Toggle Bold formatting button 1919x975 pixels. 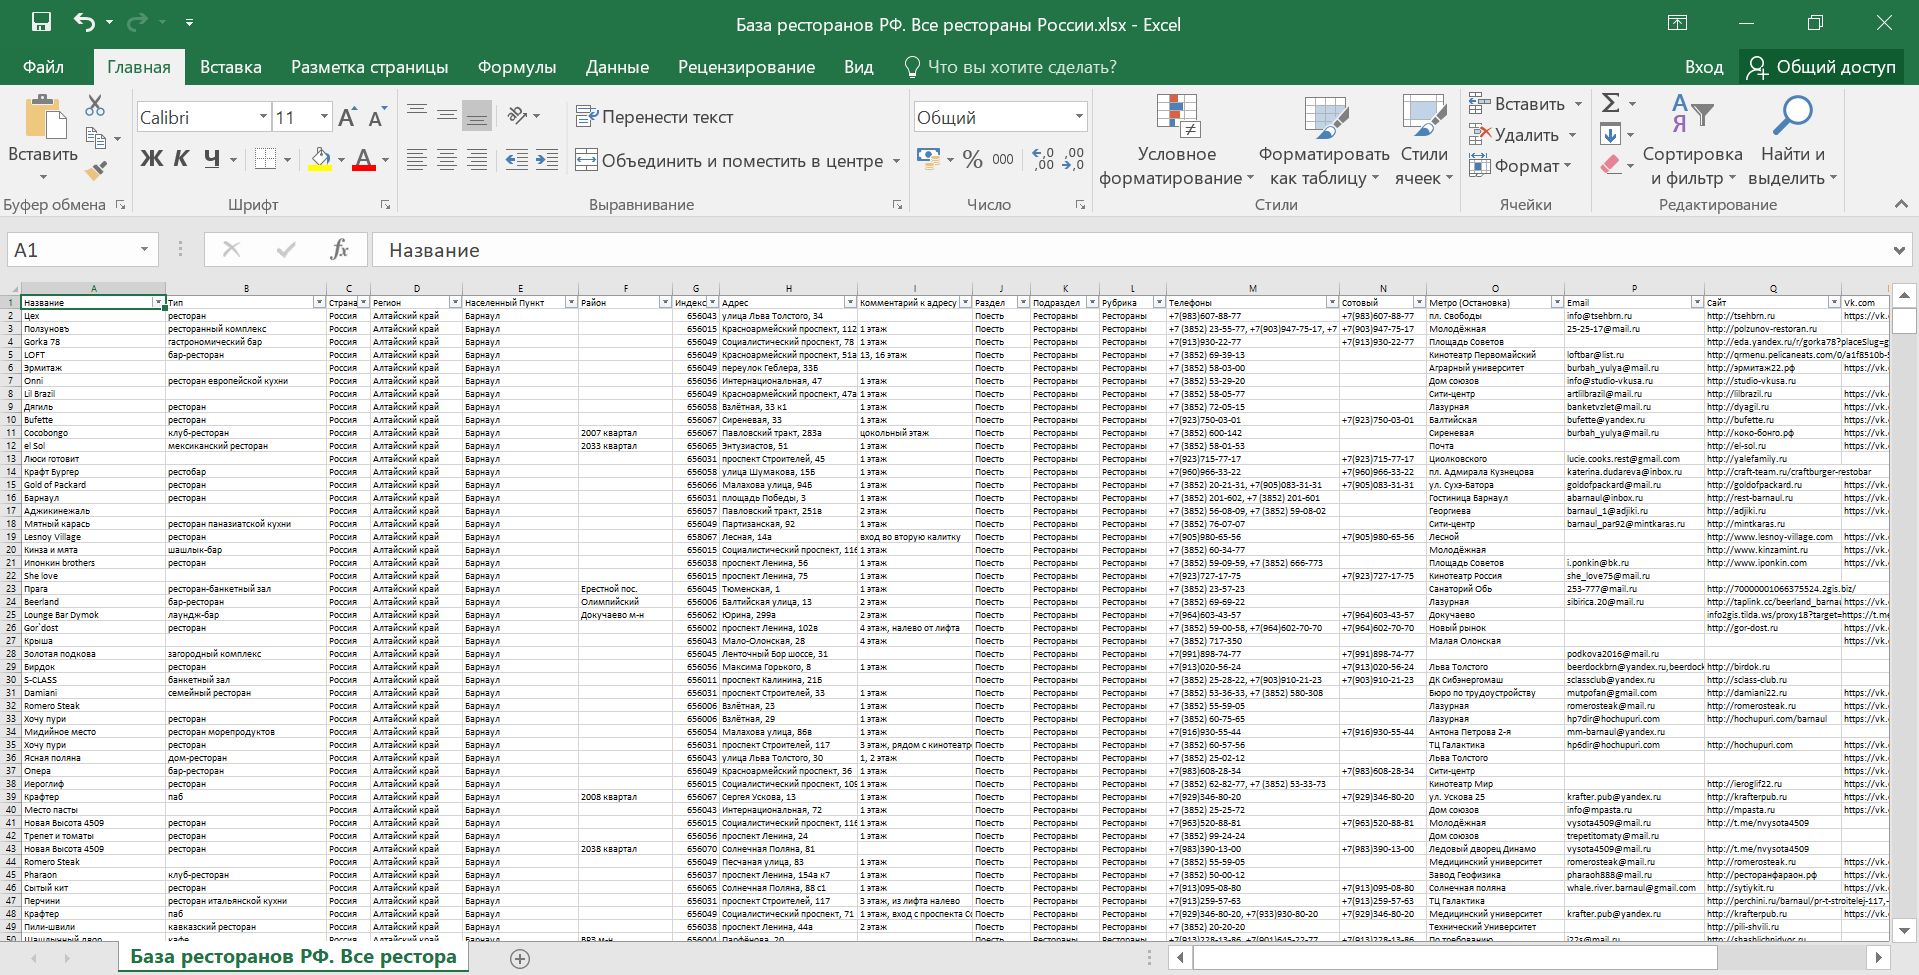pos(151,158)
